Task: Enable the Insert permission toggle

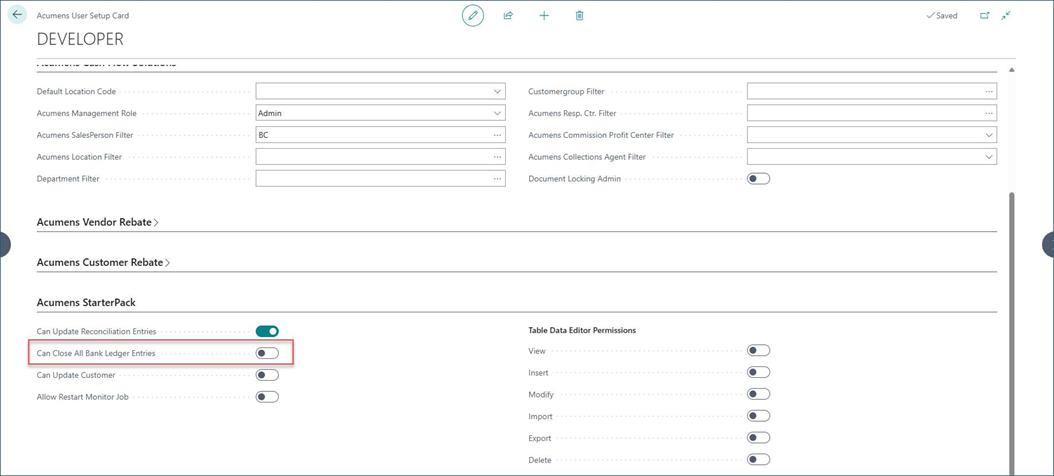Action: click(758, 372)
